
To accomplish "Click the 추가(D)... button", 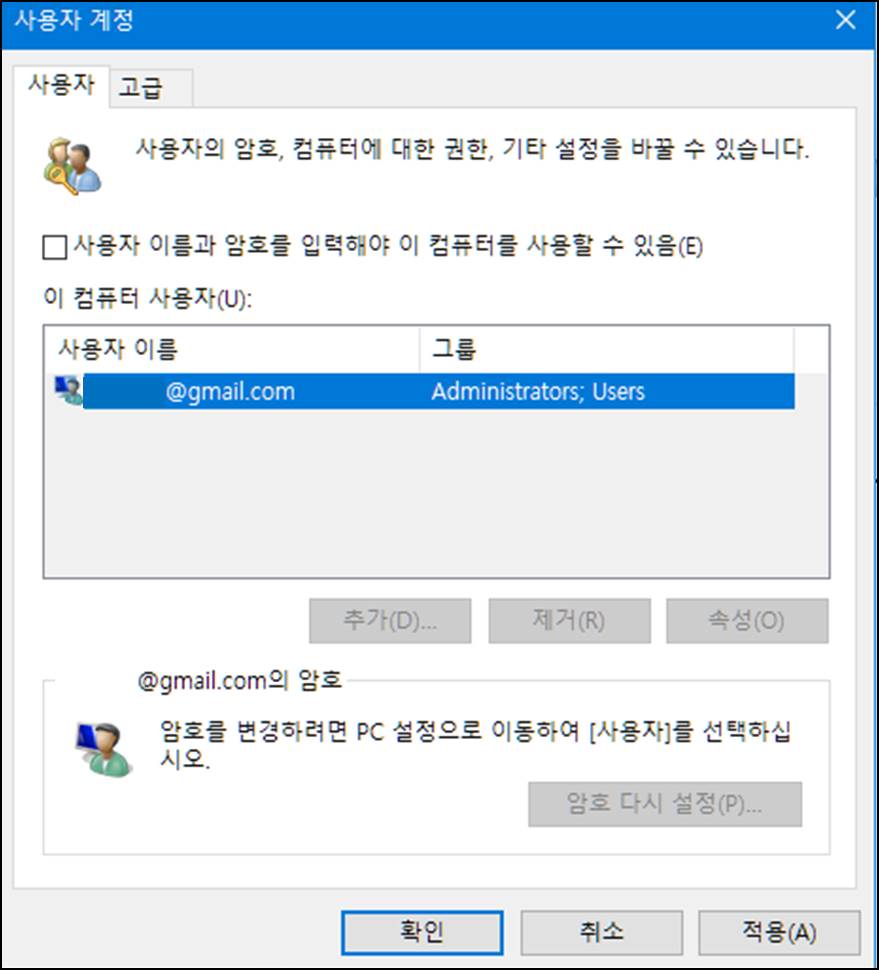I will (390, 620).
